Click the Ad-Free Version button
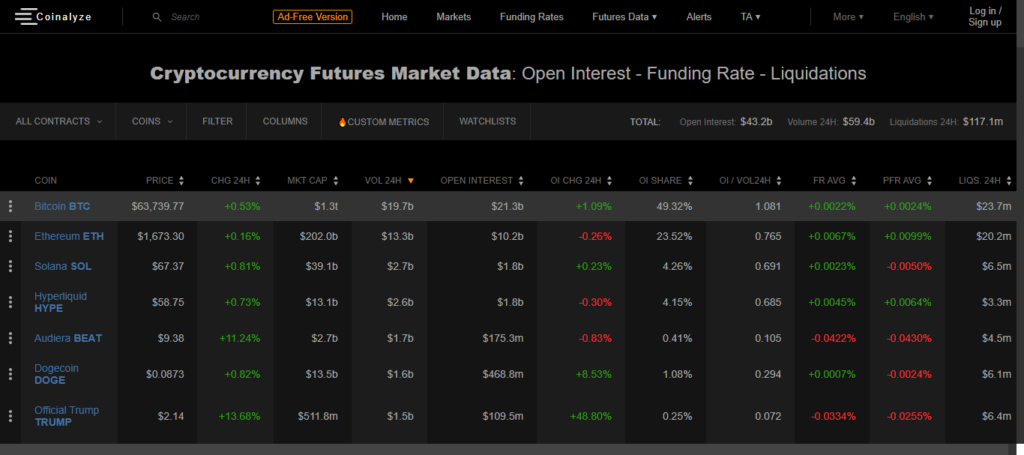 click(x=313, y=17)
